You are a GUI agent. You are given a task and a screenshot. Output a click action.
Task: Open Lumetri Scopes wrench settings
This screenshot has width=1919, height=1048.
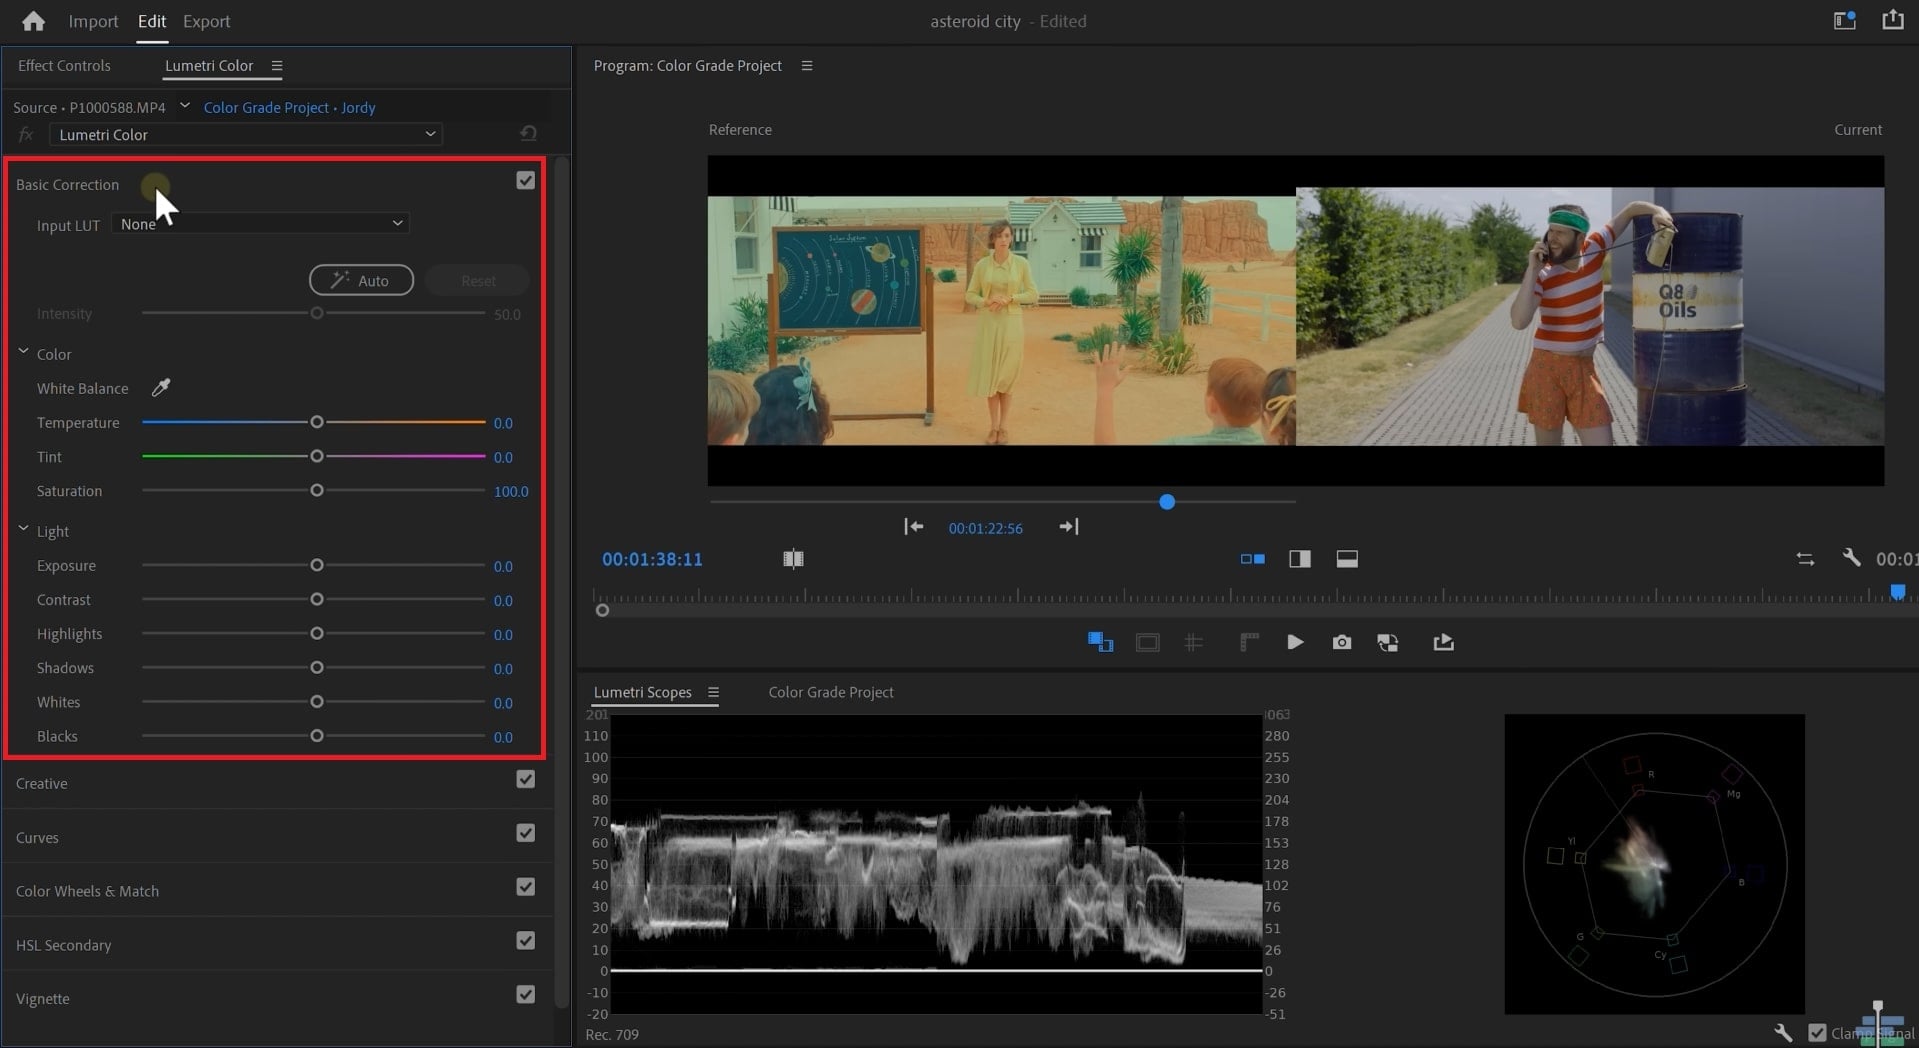pyautogui.click(x=1782, y=1032)
